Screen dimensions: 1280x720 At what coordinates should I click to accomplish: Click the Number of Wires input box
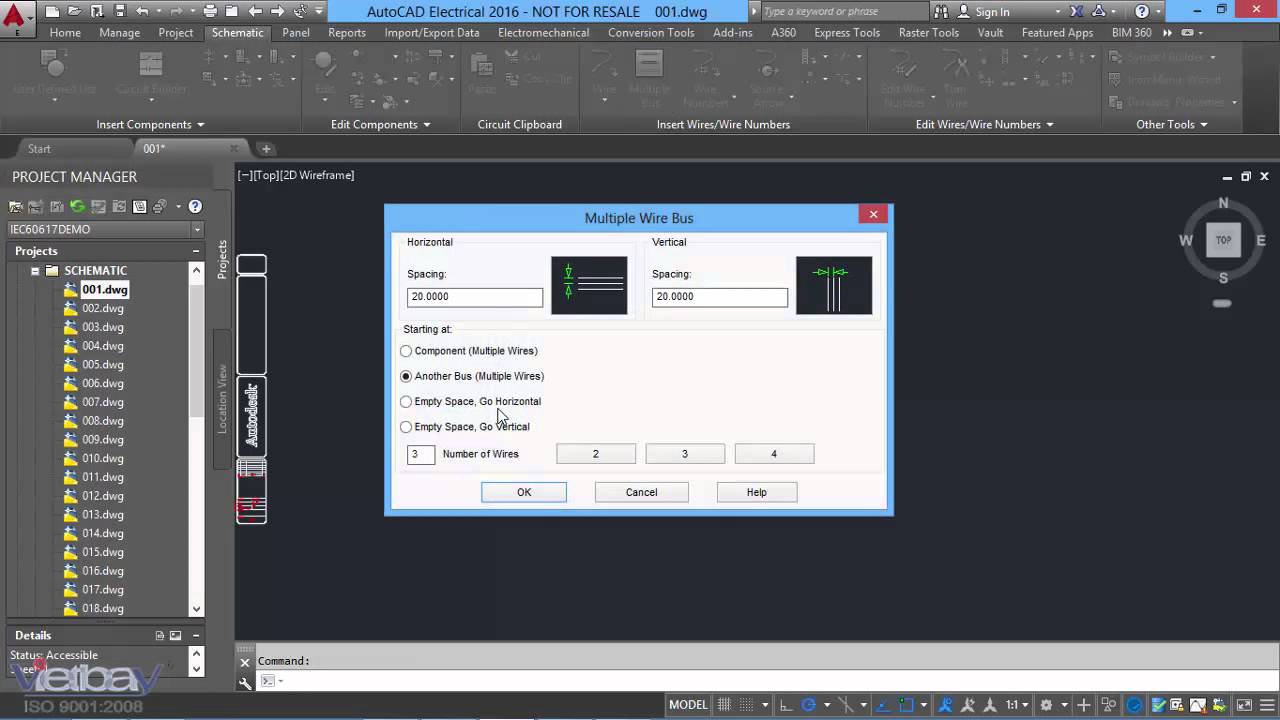coord(421,454)
